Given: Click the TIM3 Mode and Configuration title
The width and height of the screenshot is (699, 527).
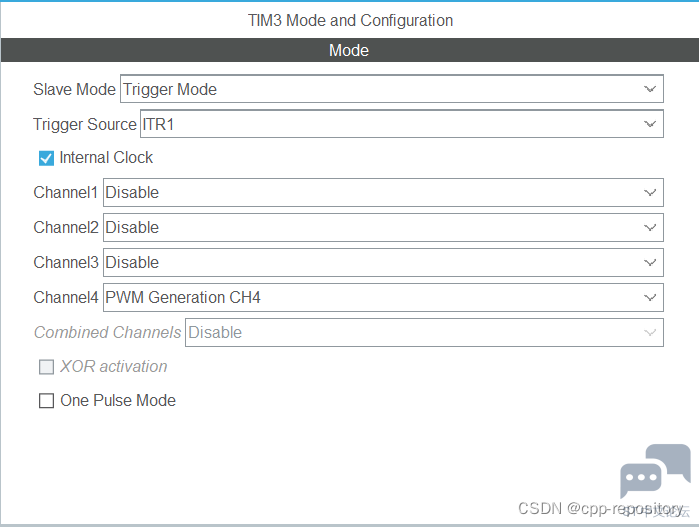Looking at the screenshot, I should (350, 21).
